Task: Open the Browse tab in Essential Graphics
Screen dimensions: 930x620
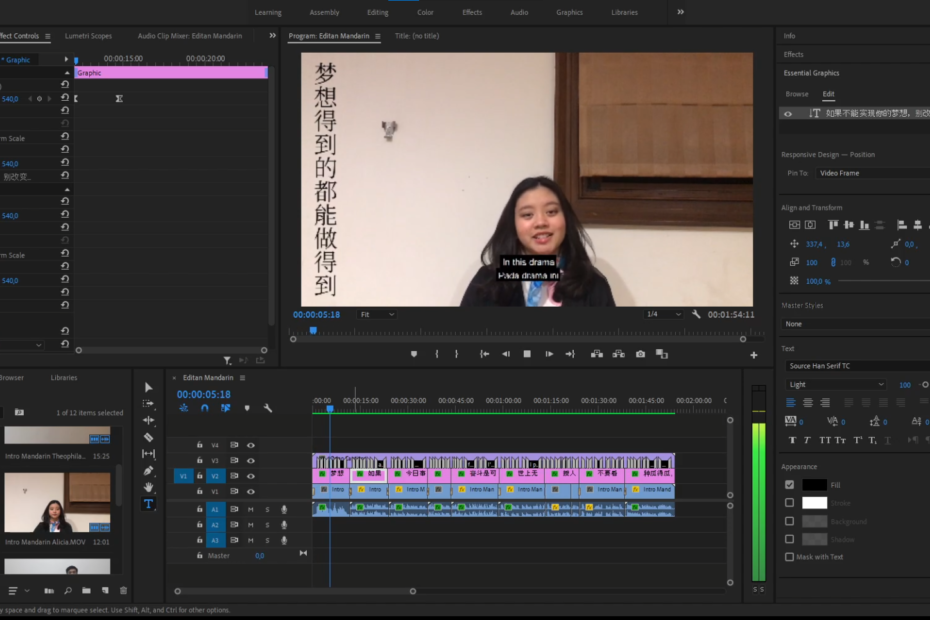Action: [x=797, y=94]
